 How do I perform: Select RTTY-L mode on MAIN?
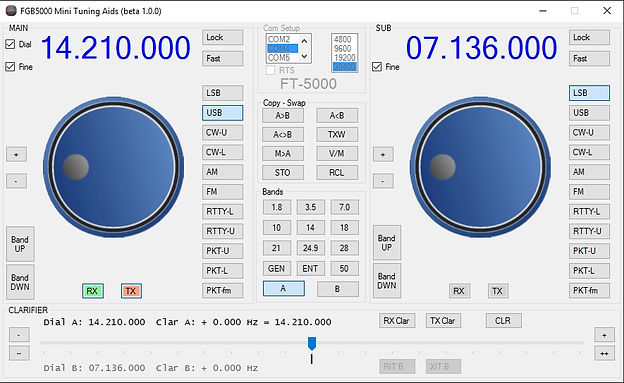click(222, 211)
